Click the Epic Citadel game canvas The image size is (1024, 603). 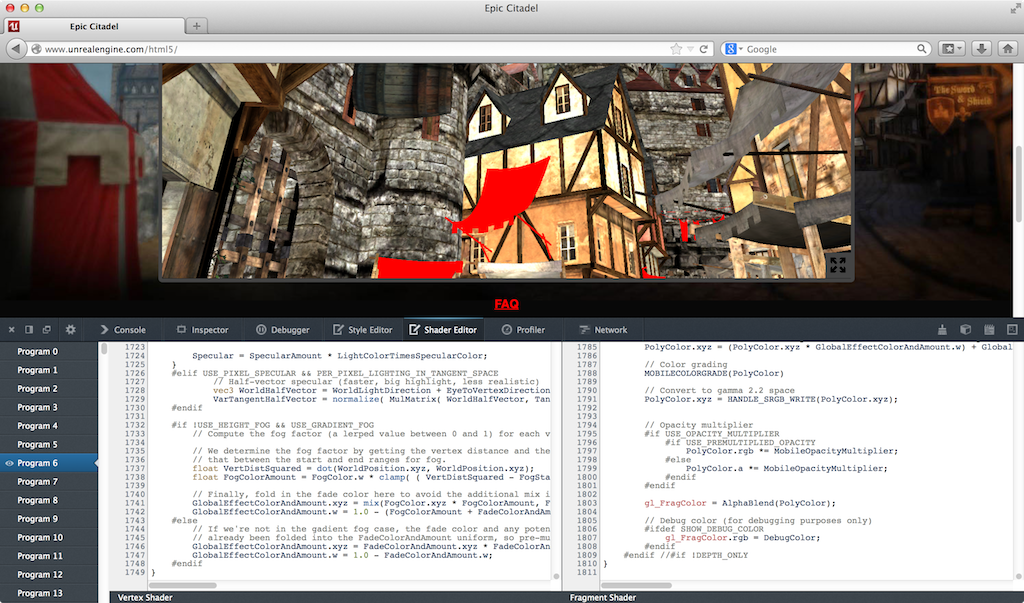tap(506, 171)
